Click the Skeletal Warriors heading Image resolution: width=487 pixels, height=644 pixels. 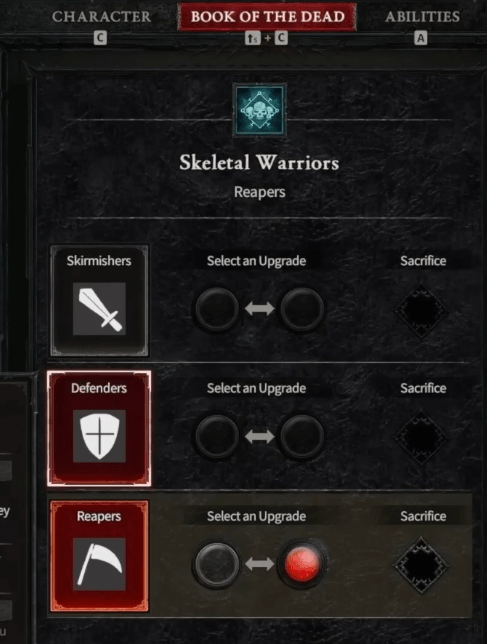coord(259,163)
